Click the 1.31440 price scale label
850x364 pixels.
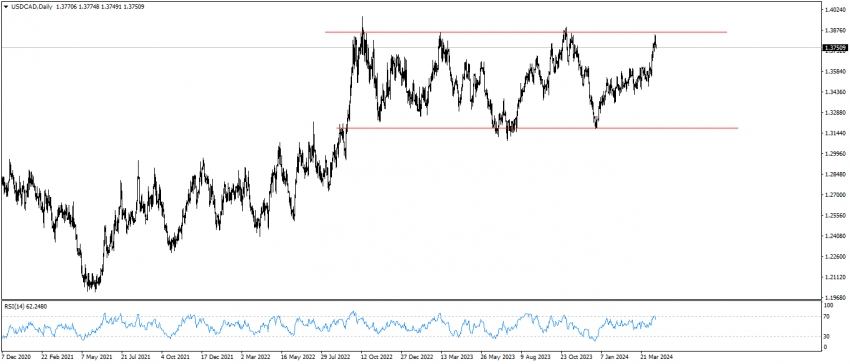pyautogui.click(x=834, y=133)
